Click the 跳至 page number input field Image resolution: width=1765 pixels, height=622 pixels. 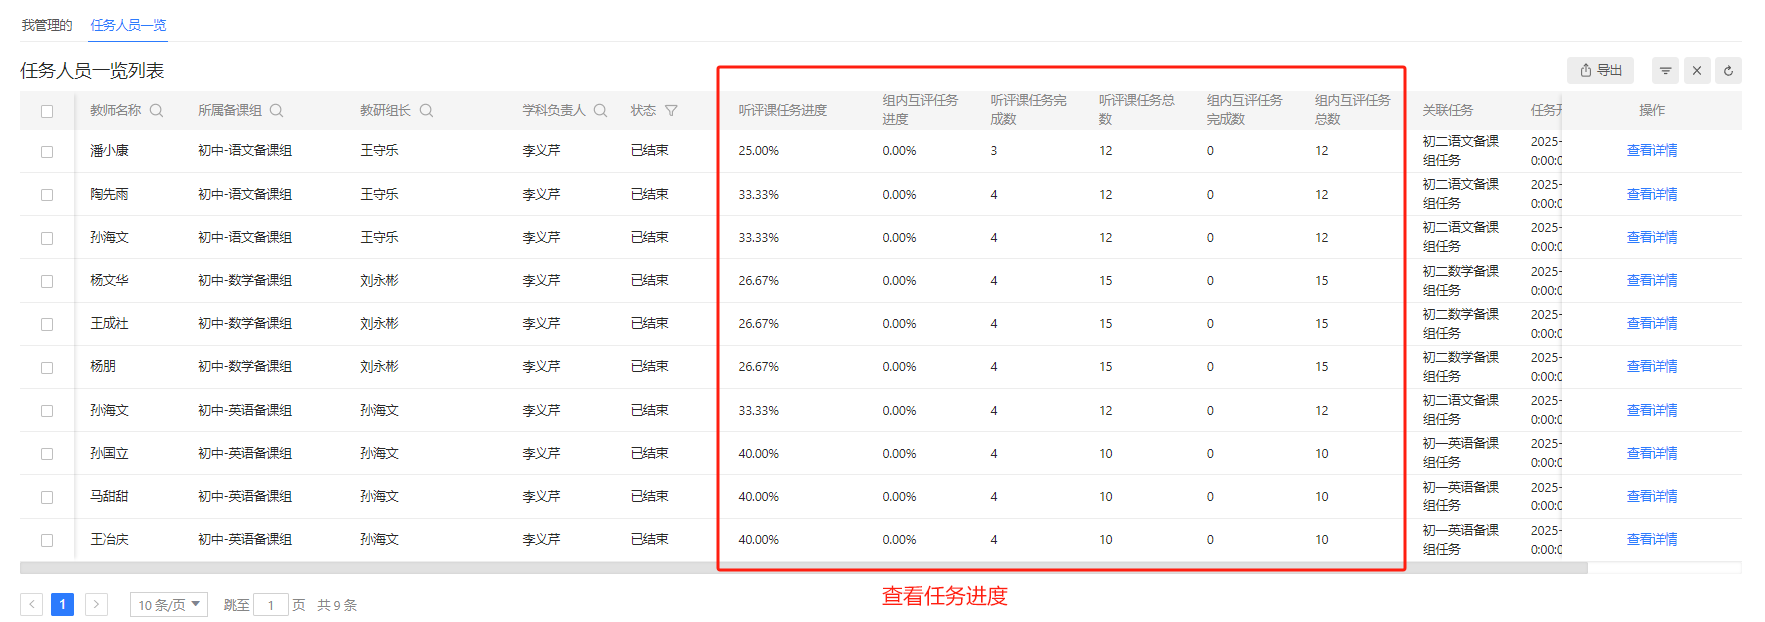pos(271,605)
